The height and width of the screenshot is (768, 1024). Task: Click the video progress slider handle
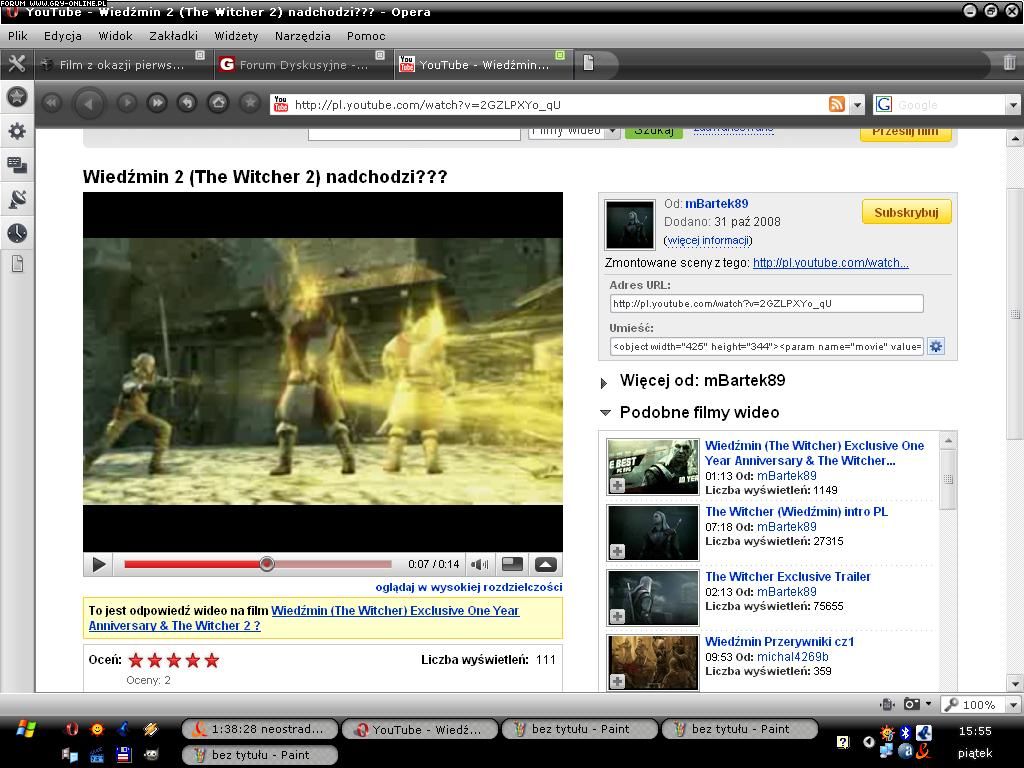click(266, 564)
